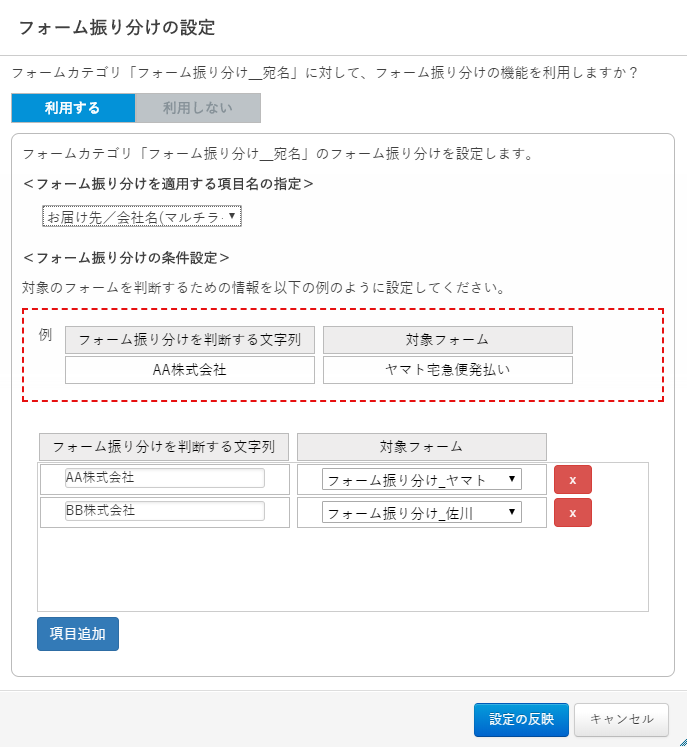
Task: Click empty area below the BB株式会社 row
Action: pyautogui.click(x=343, y=569)
